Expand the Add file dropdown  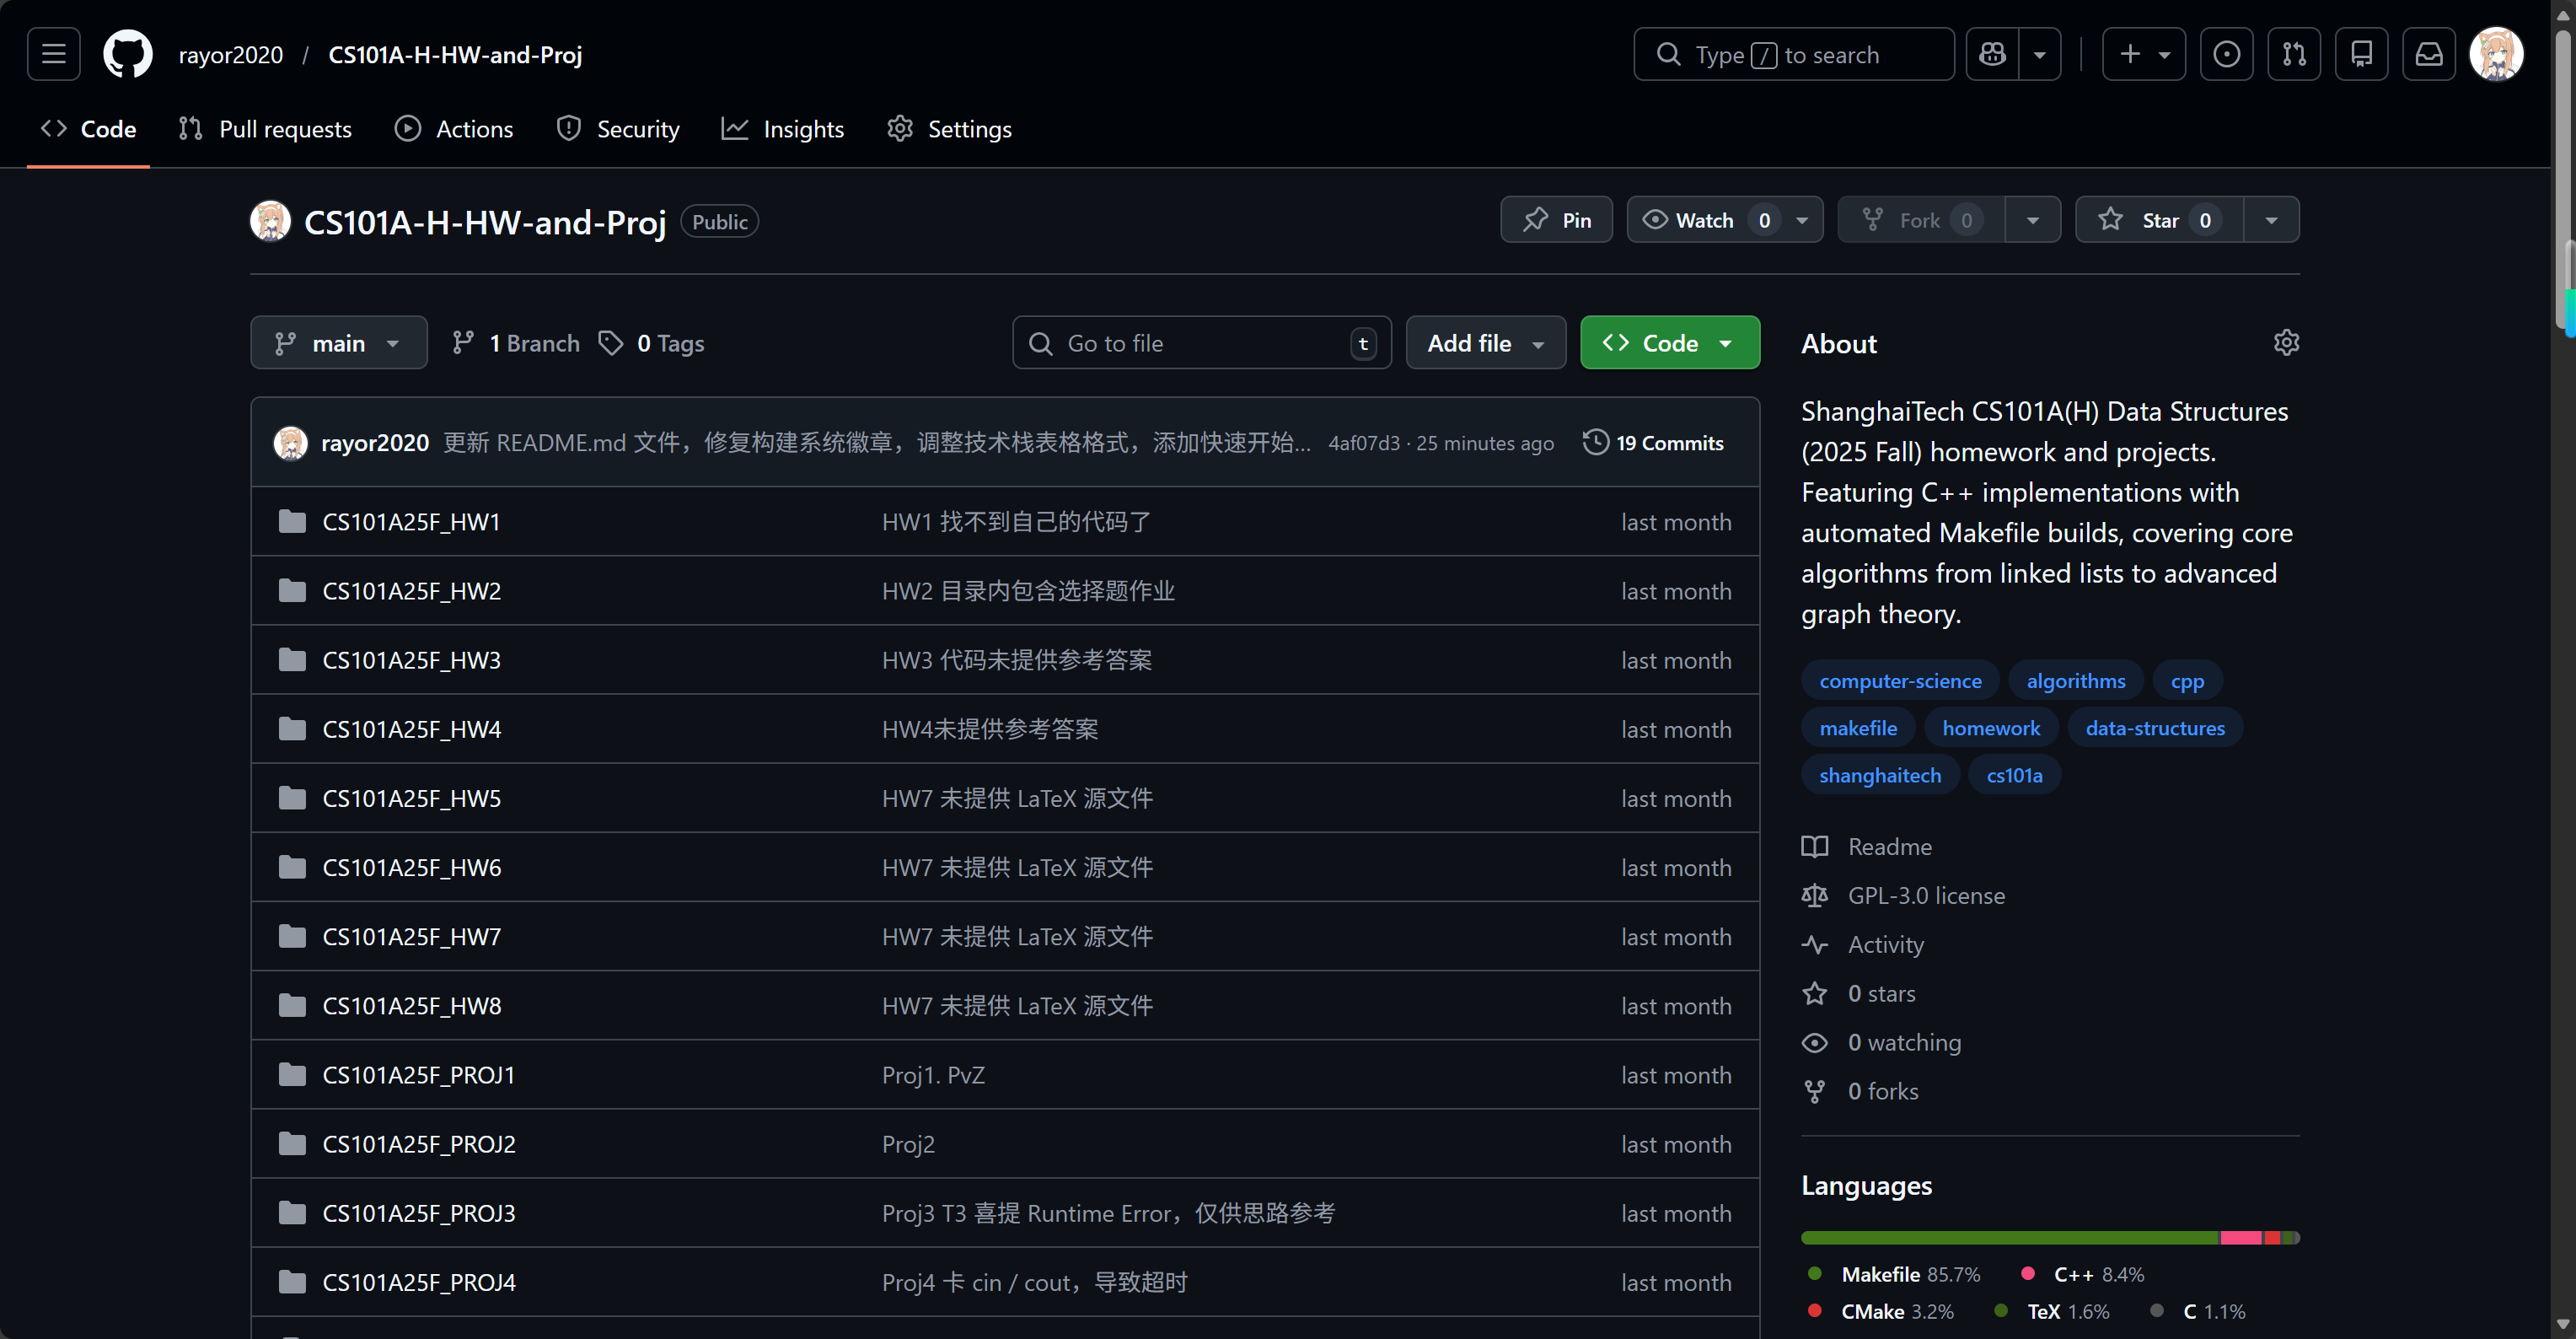(1485, 343)
